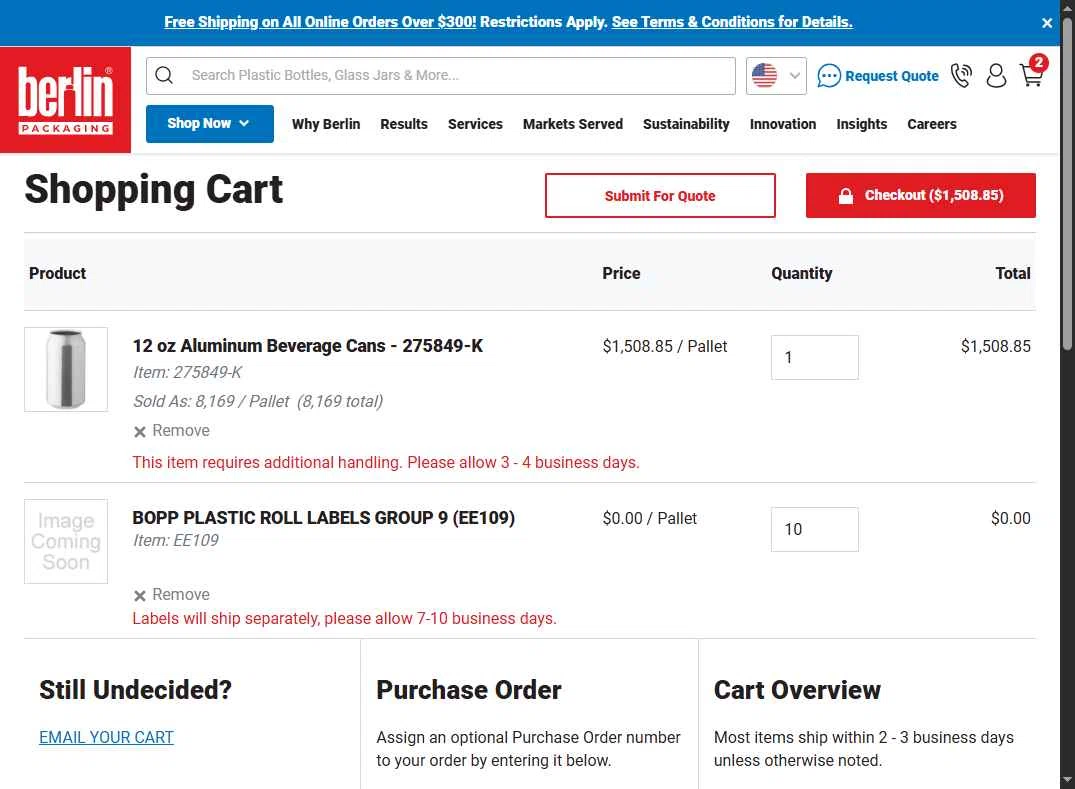This screenshot has width=1075, height=789.
Task: Open Free Shipping on Orders Over $300 link
Action: coord(319,22)
